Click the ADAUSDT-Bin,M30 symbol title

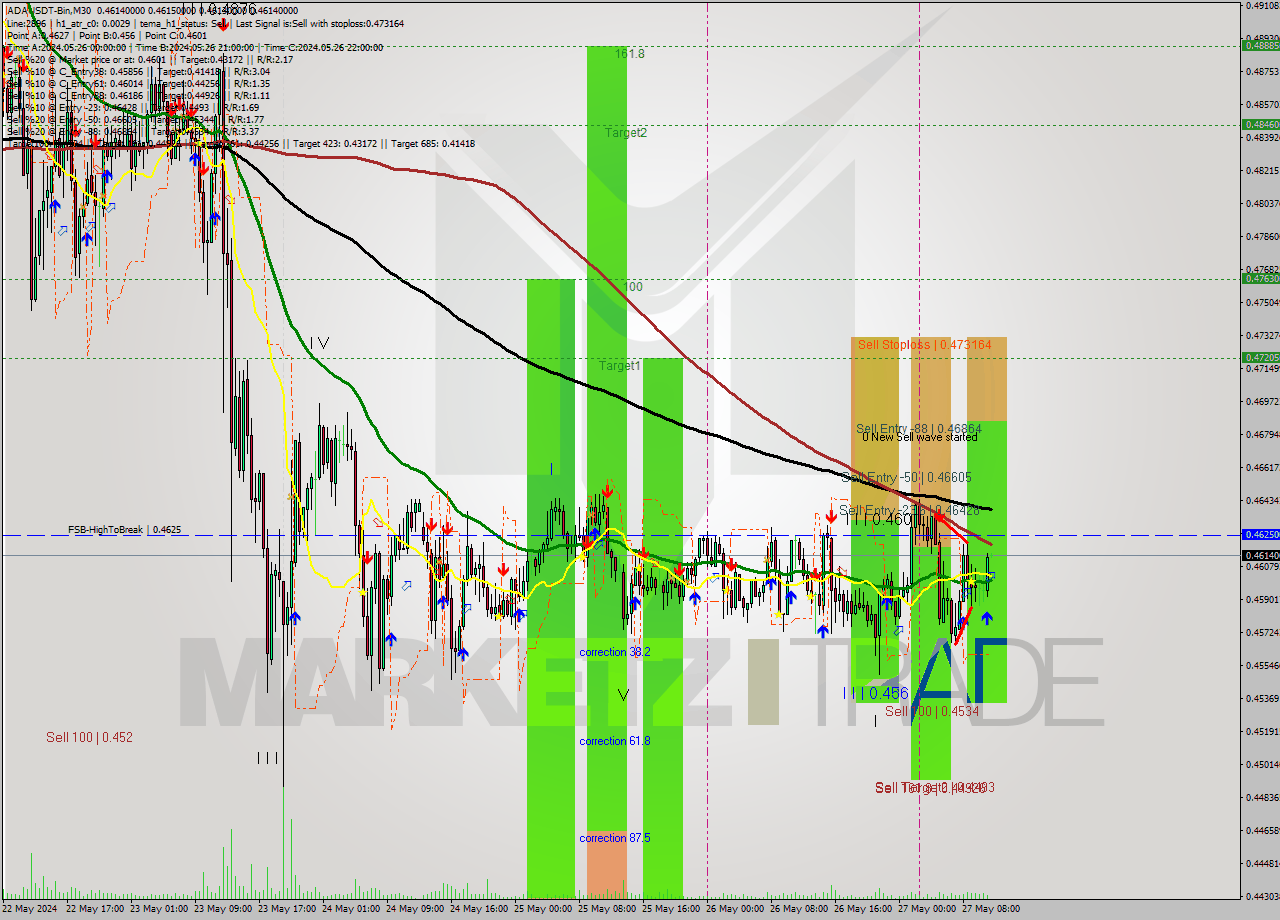coord(50,10)
